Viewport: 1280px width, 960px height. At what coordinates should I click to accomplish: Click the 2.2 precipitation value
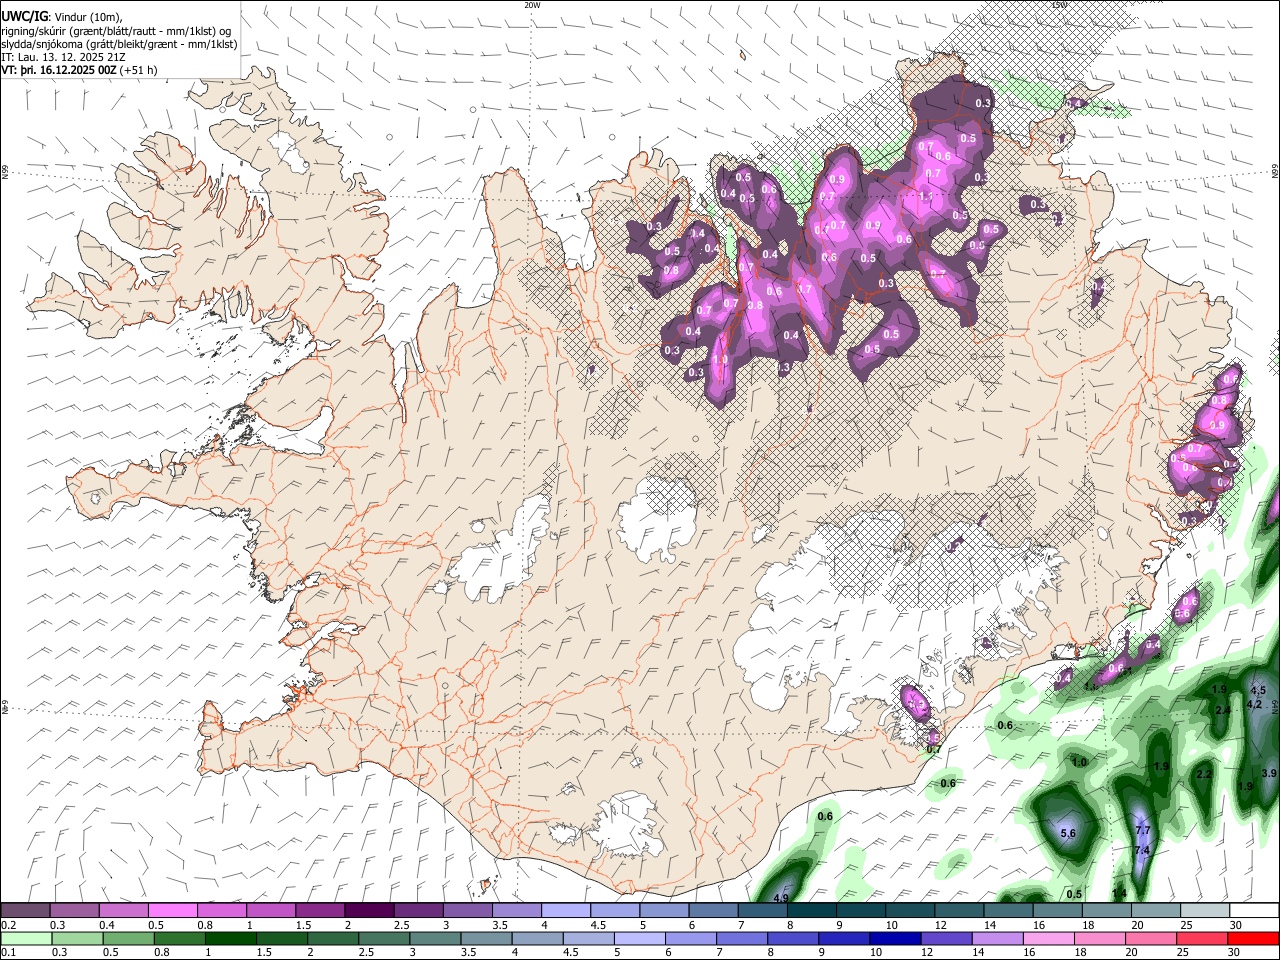1204,775
